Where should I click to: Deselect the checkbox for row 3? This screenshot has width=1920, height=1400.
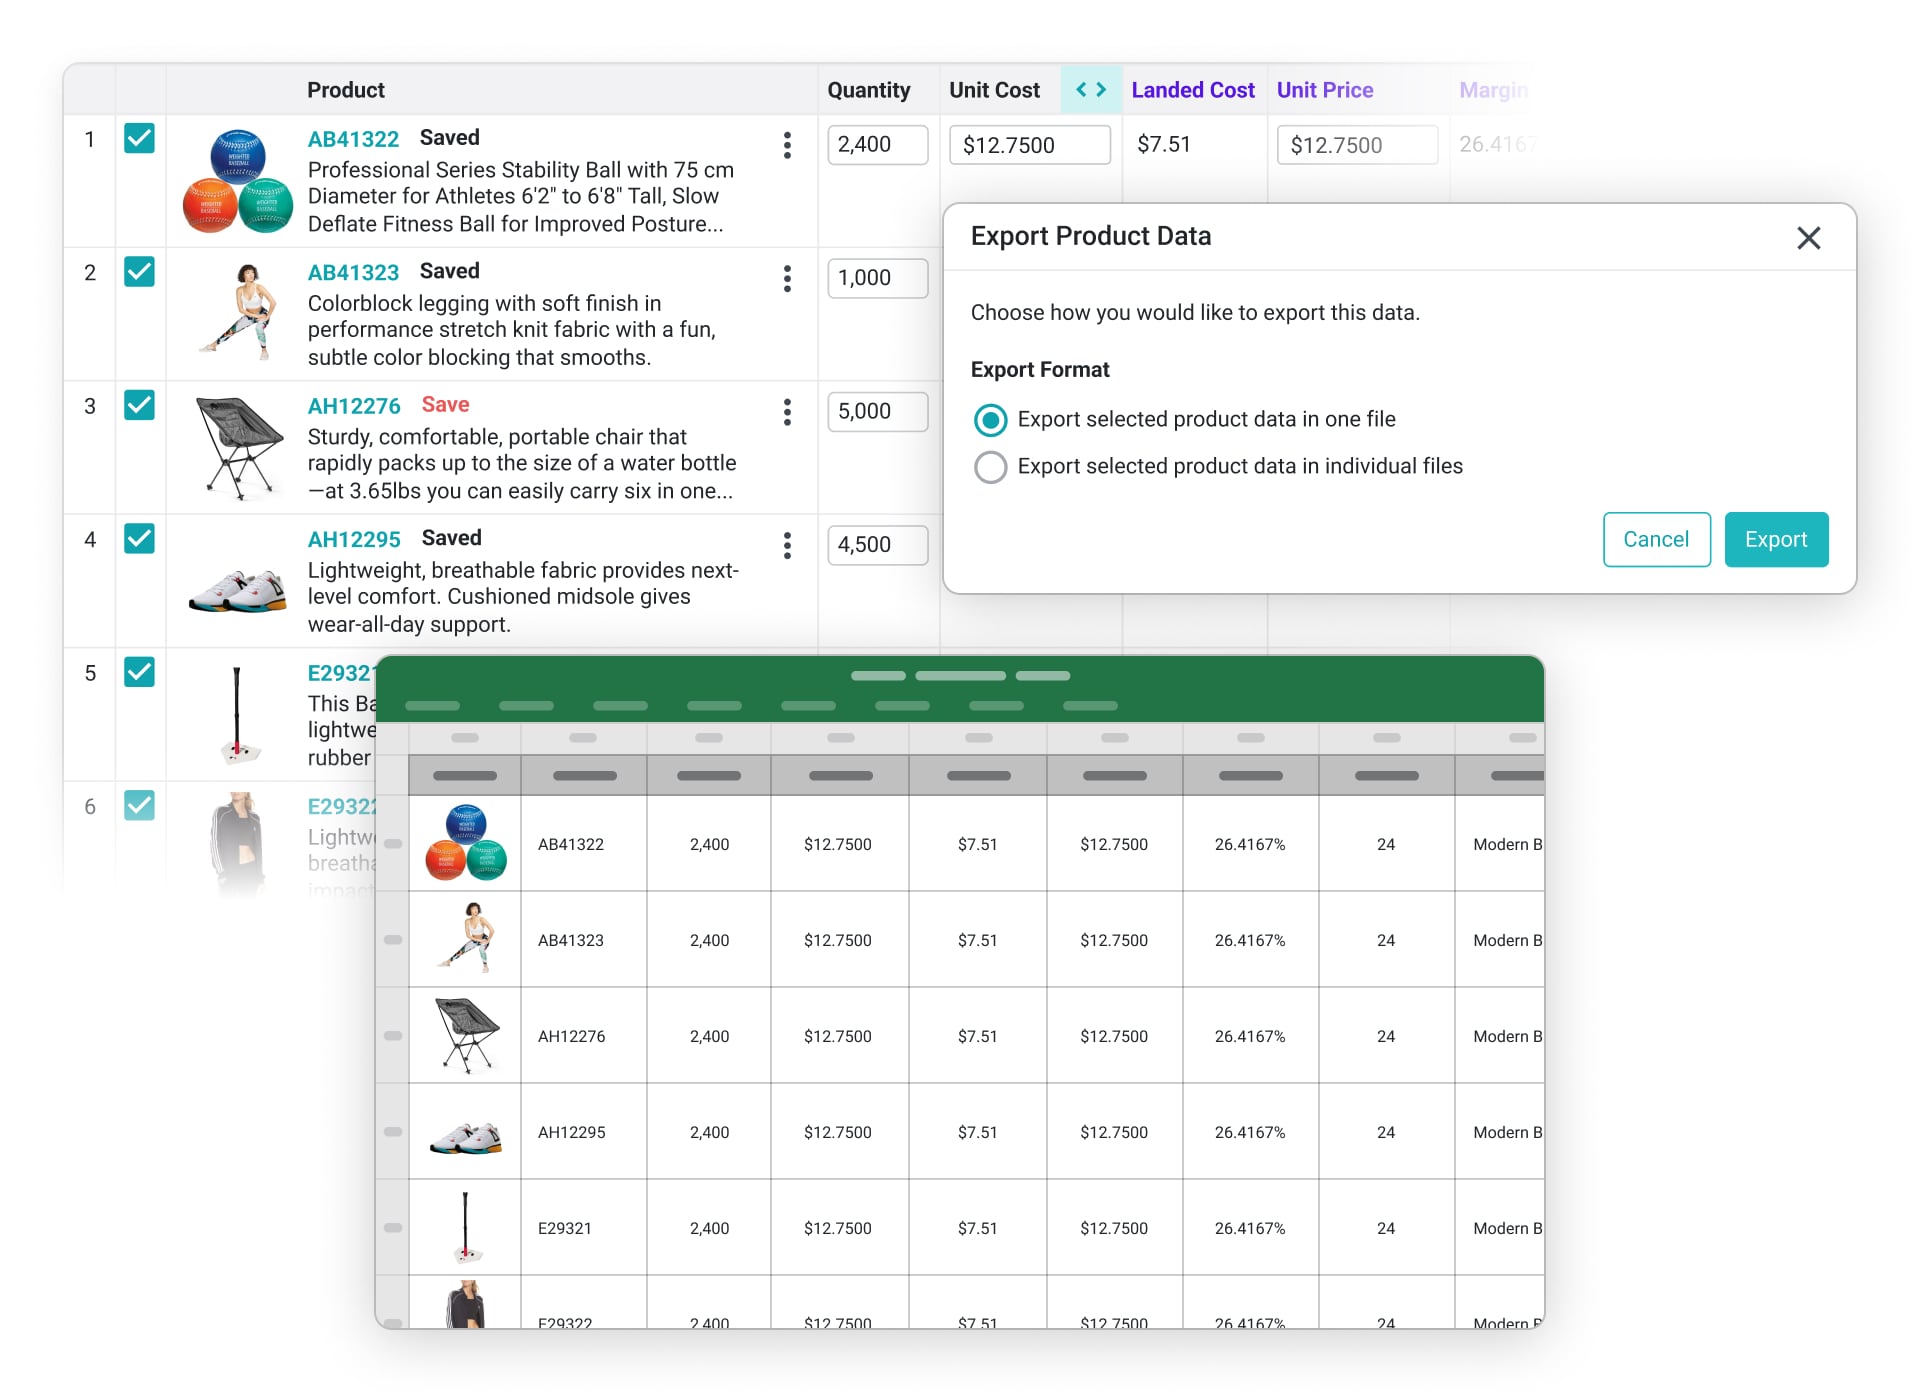coord(139,405)
